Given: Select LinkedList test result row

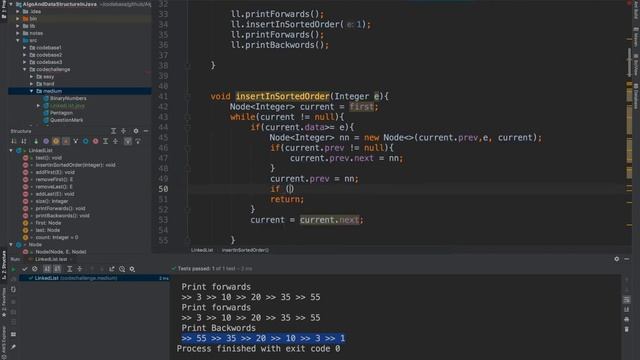Looking at the screenshot, I should (x=95, y=278).
